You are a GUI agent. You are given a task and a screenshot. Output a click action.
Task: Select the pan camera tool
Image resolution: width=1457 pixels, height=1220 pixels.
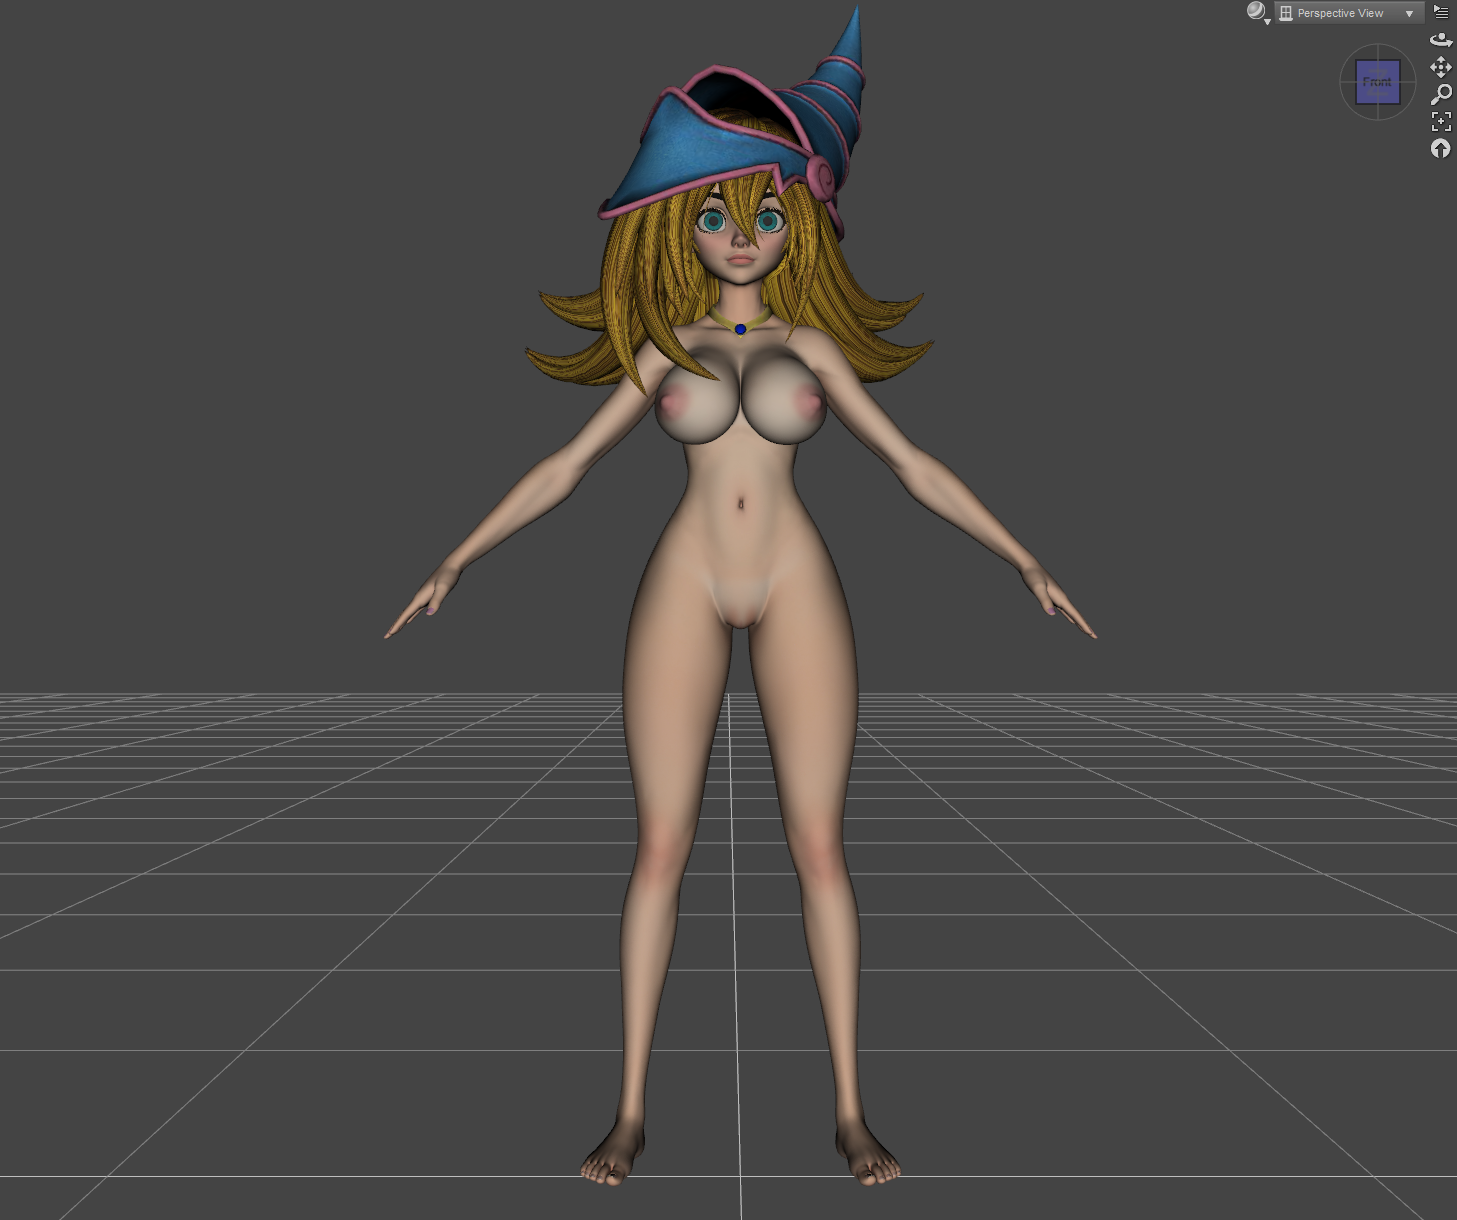[x=1441, y=67]
